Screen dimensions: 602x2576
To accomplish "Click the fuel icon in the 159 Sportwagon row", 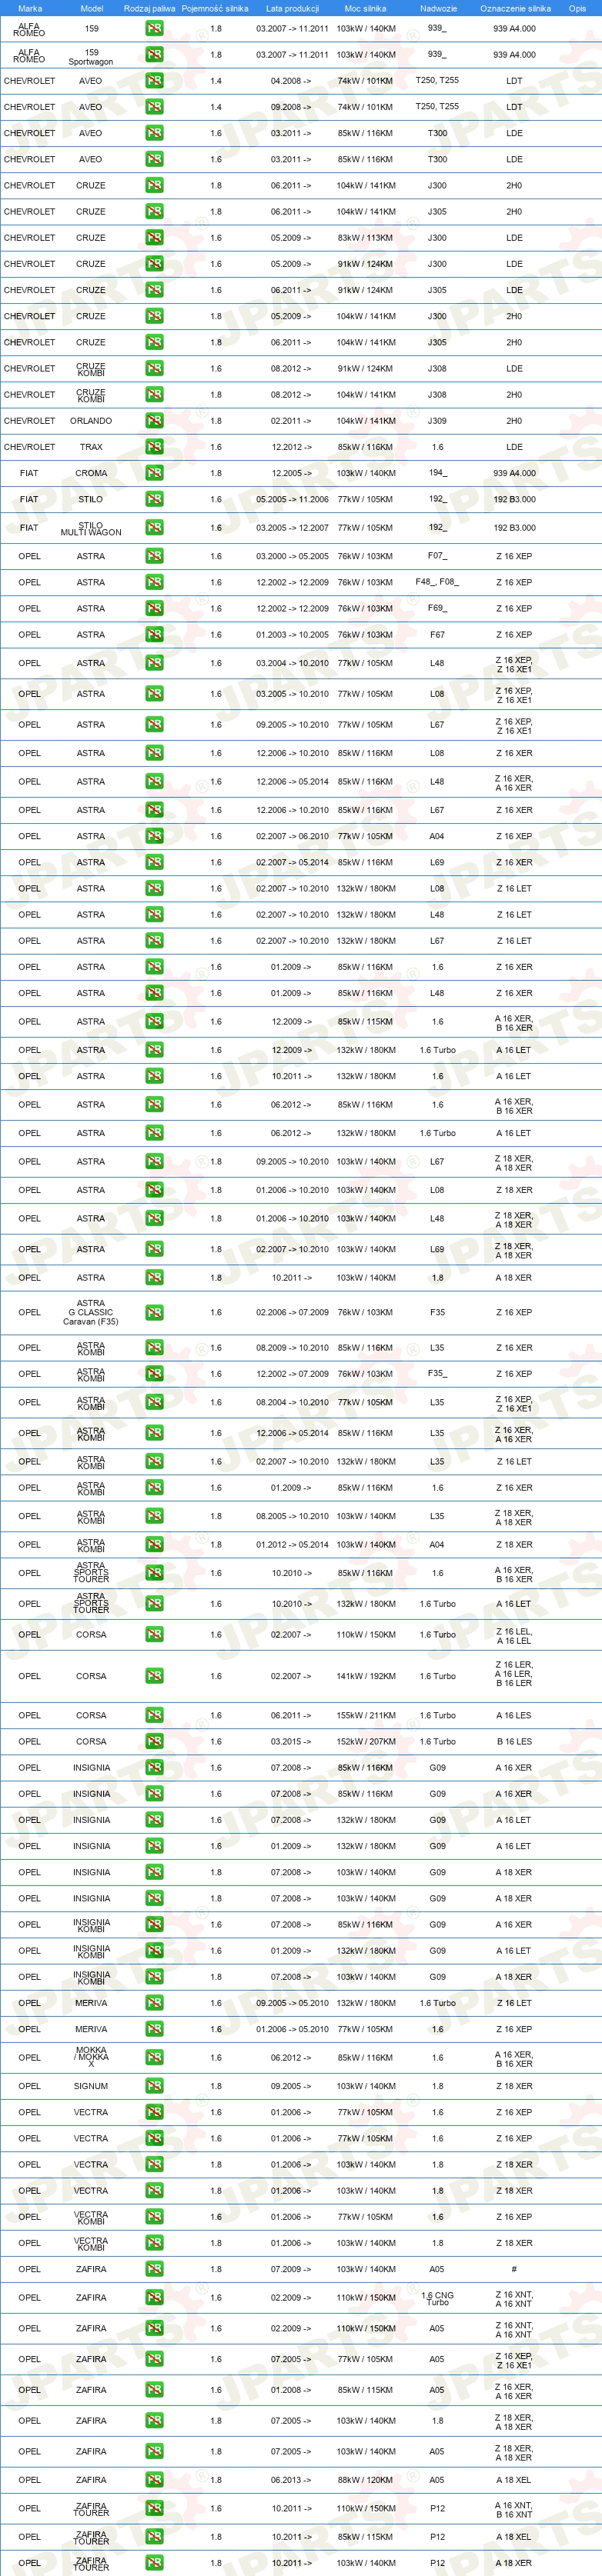I will pyautogui.click(x=154, y=55).
